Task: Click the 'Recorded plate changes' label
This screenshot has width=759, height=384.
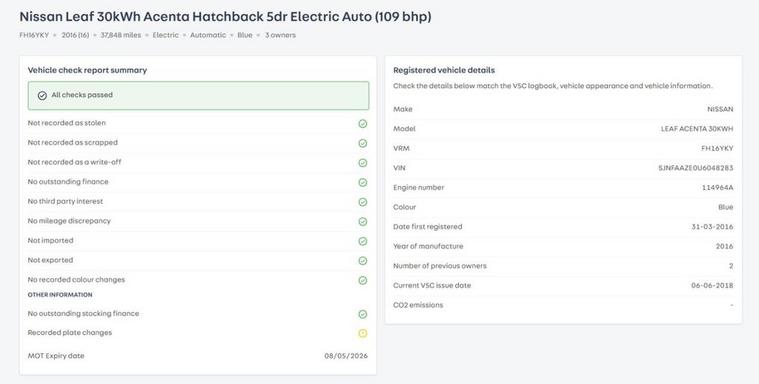Action: [70, 333]
